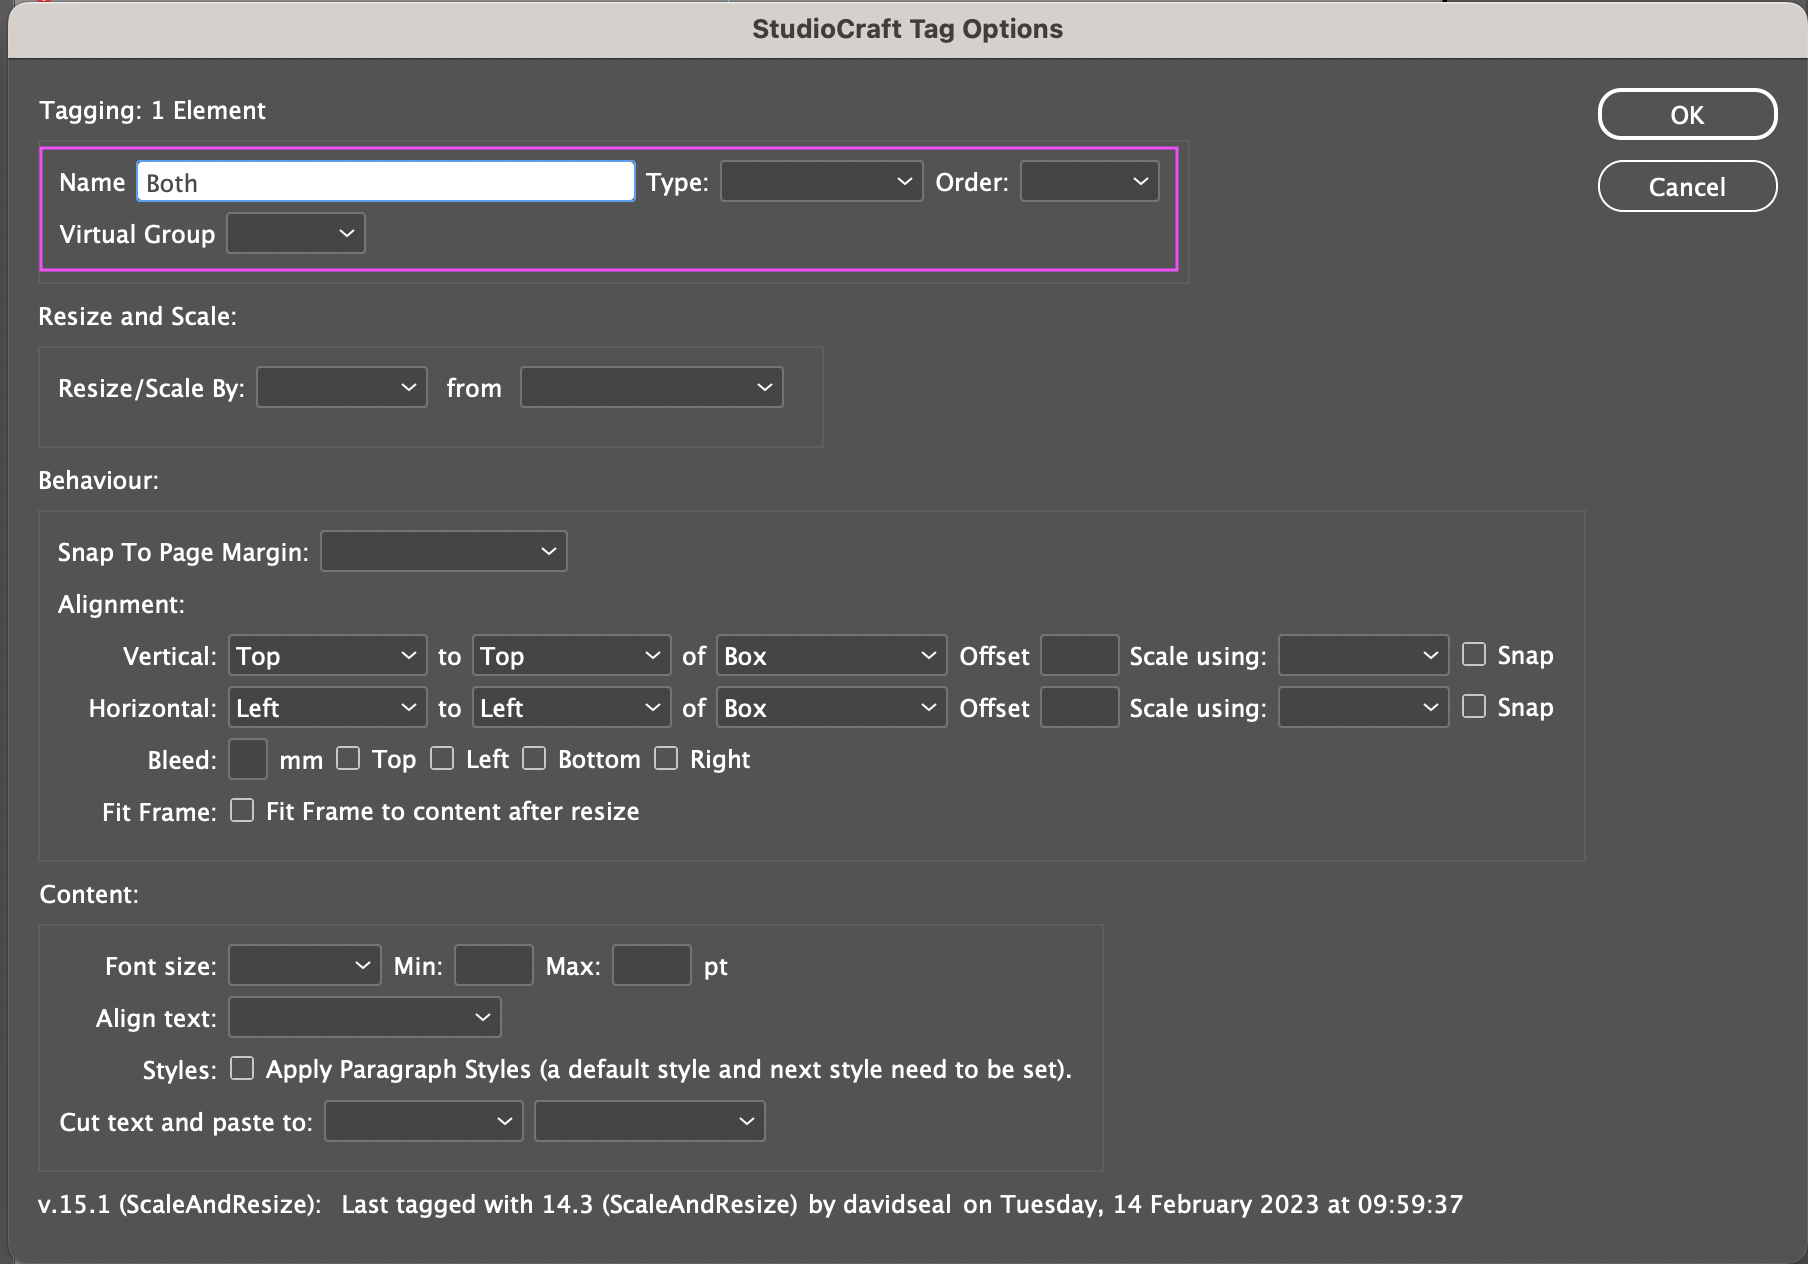Click the Vertical Offset input field
The image size is (1808, 1264).
tap(1079, 656)
